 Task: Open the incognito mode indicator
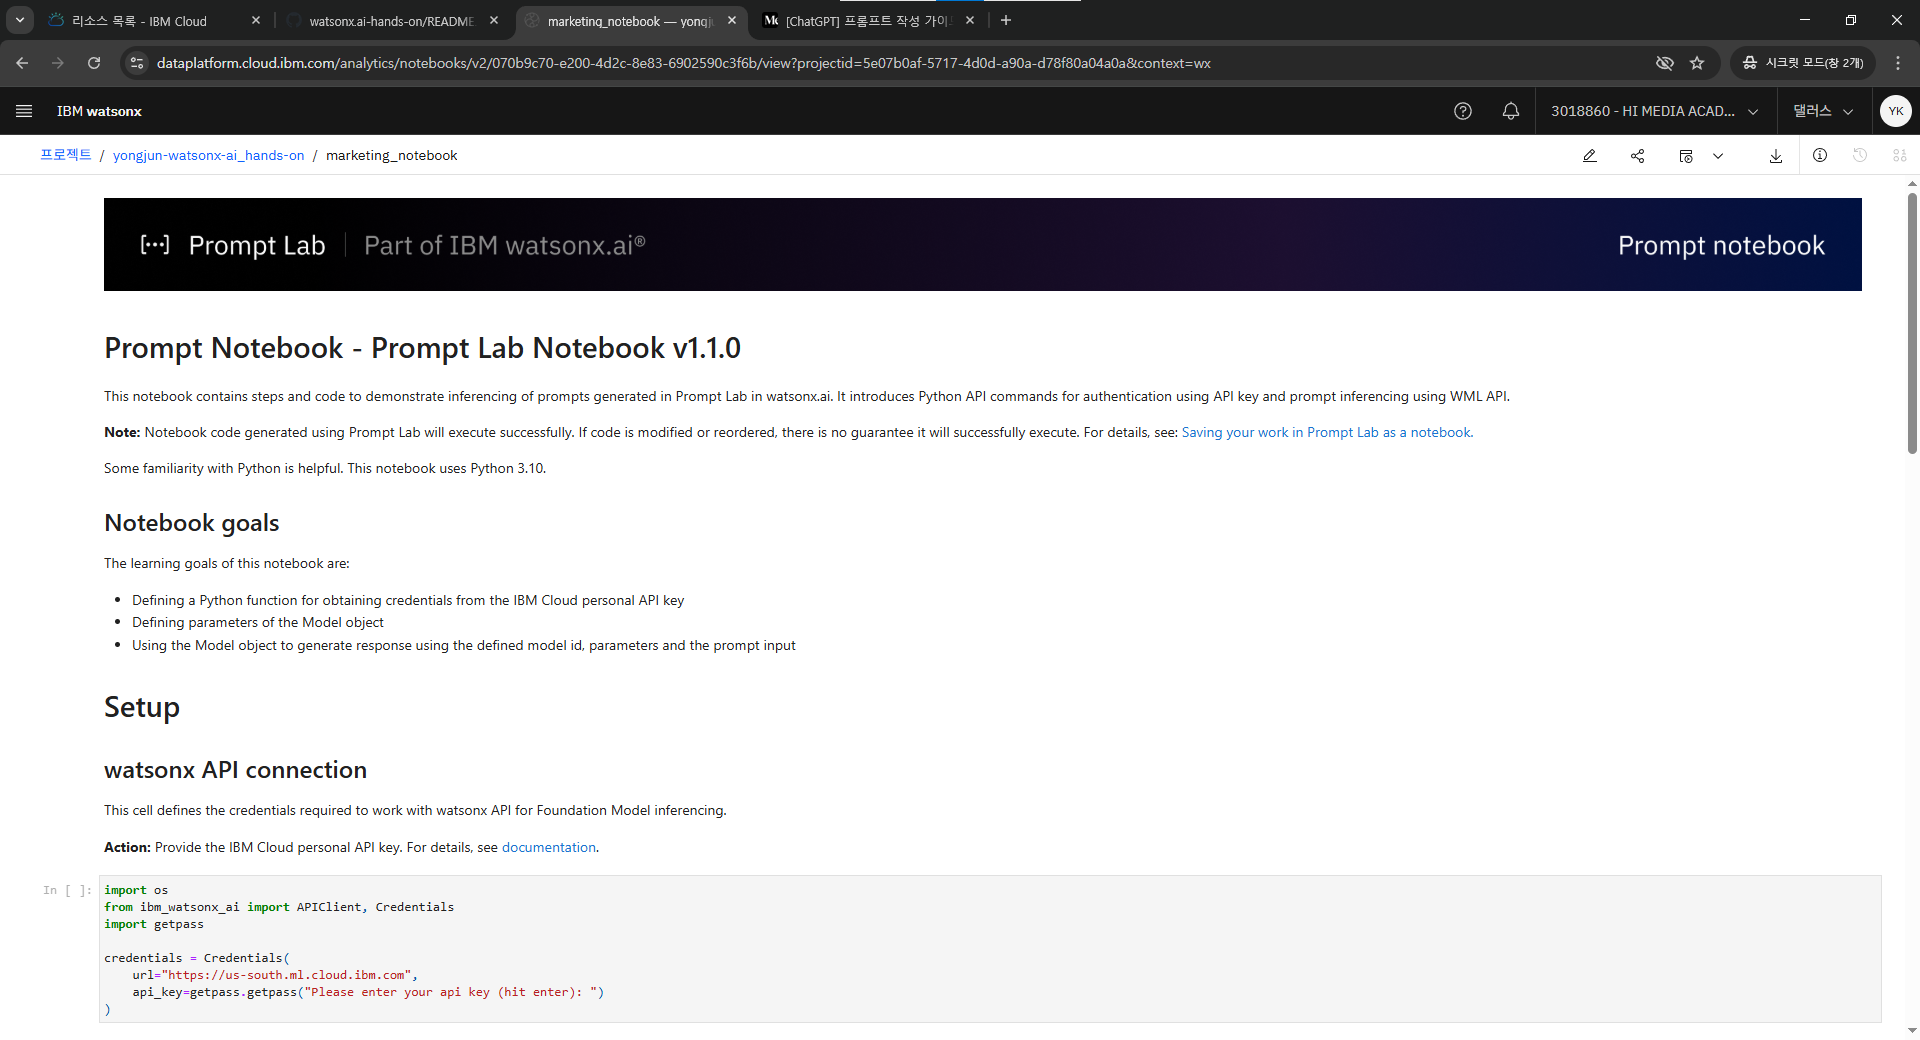[1803, 63]
